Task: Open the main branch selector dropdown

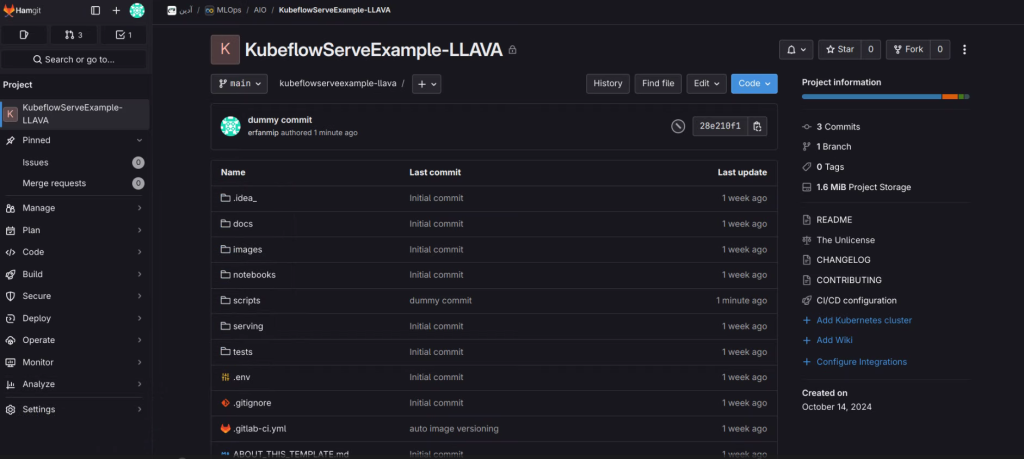Action: (x=239, y=84)
